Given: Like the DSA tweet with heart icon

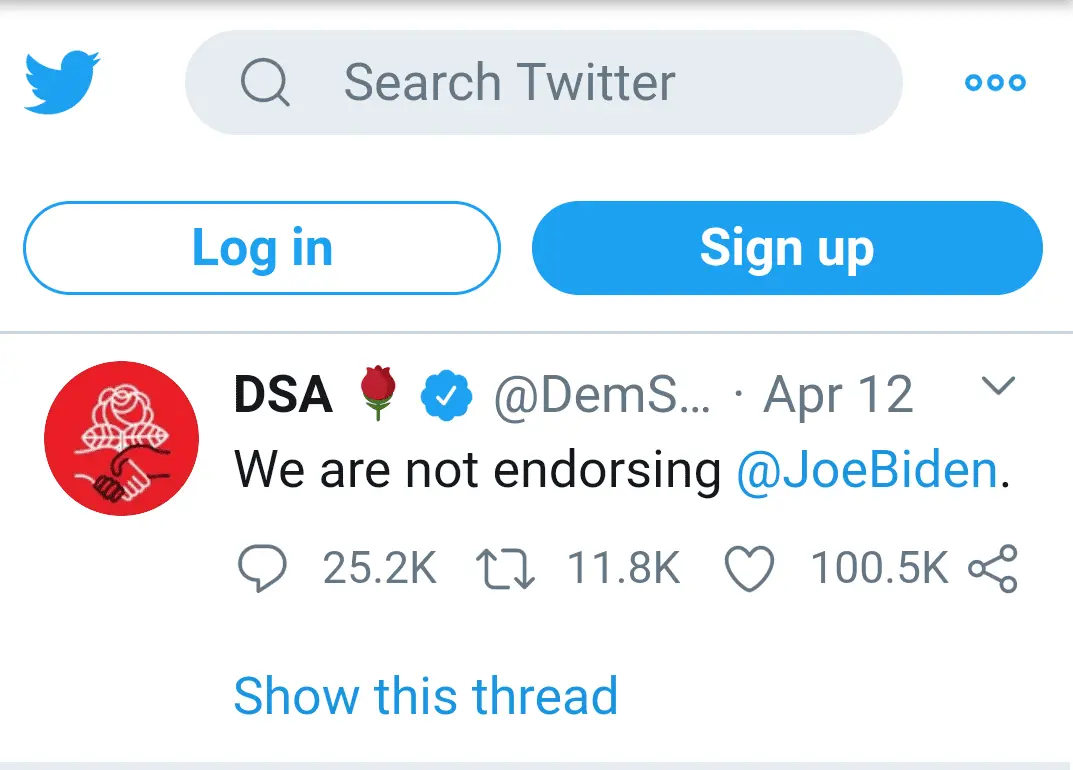Looking at the screenshot, I should pos(749,570).
